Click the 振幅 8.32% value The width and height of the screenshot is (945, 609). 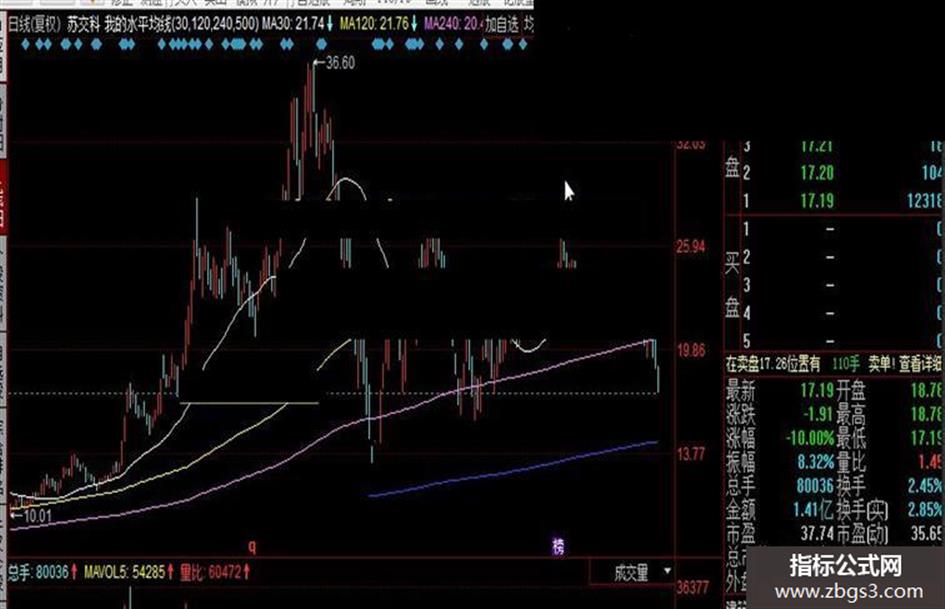[x=815, y=462]
